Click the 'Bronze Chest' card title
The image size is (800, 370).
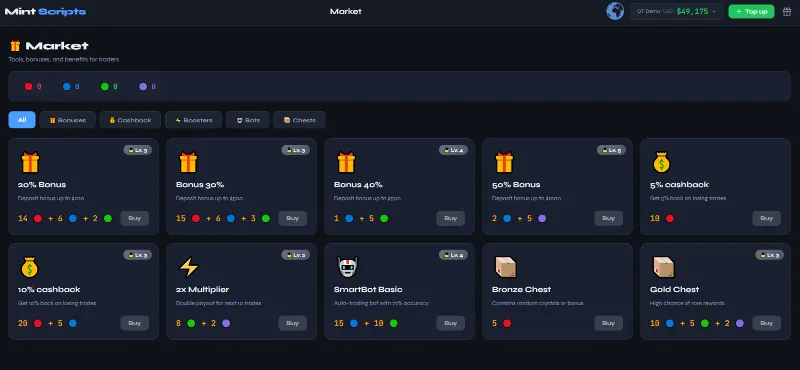[x=521, y=289]
